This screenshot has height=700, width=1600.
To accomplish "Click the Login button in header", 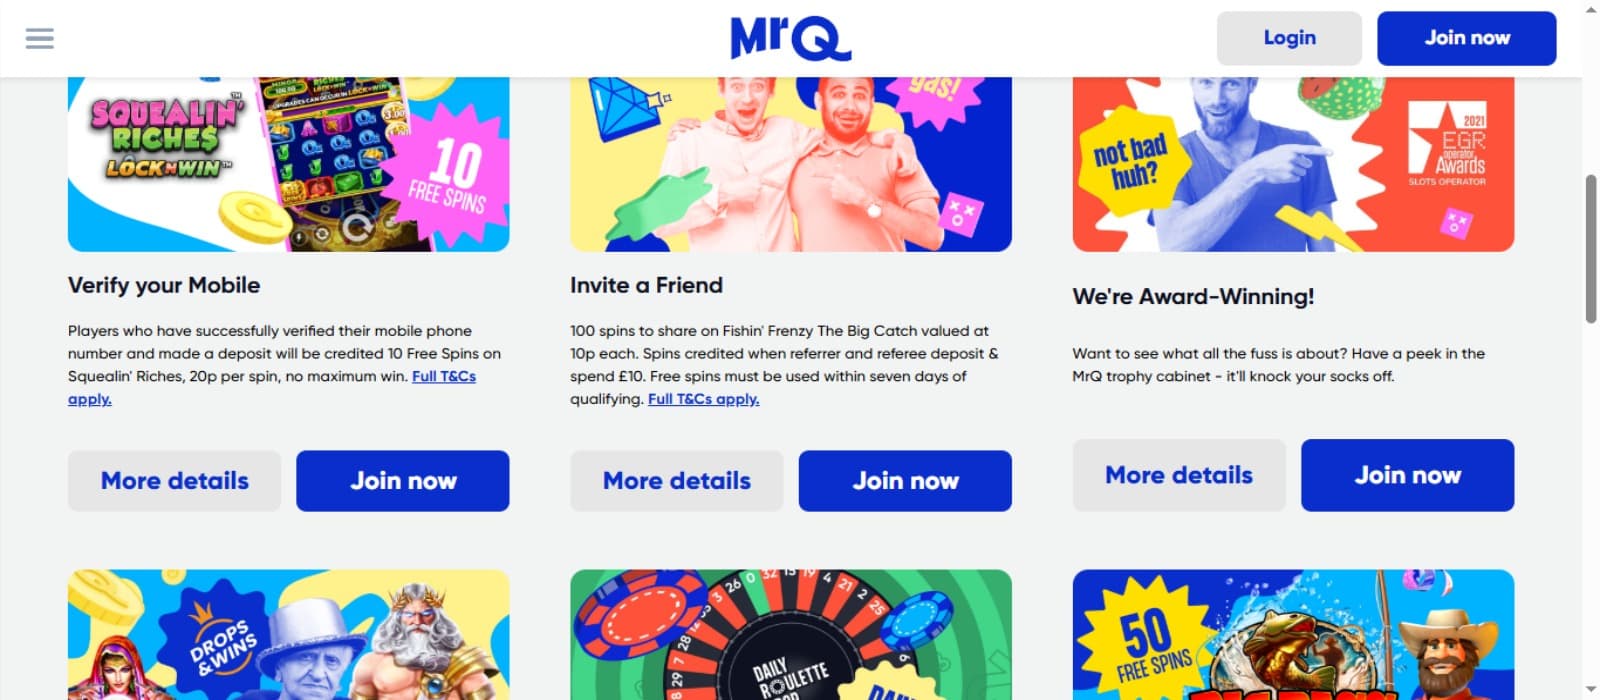I will [x=1289, y=38].
